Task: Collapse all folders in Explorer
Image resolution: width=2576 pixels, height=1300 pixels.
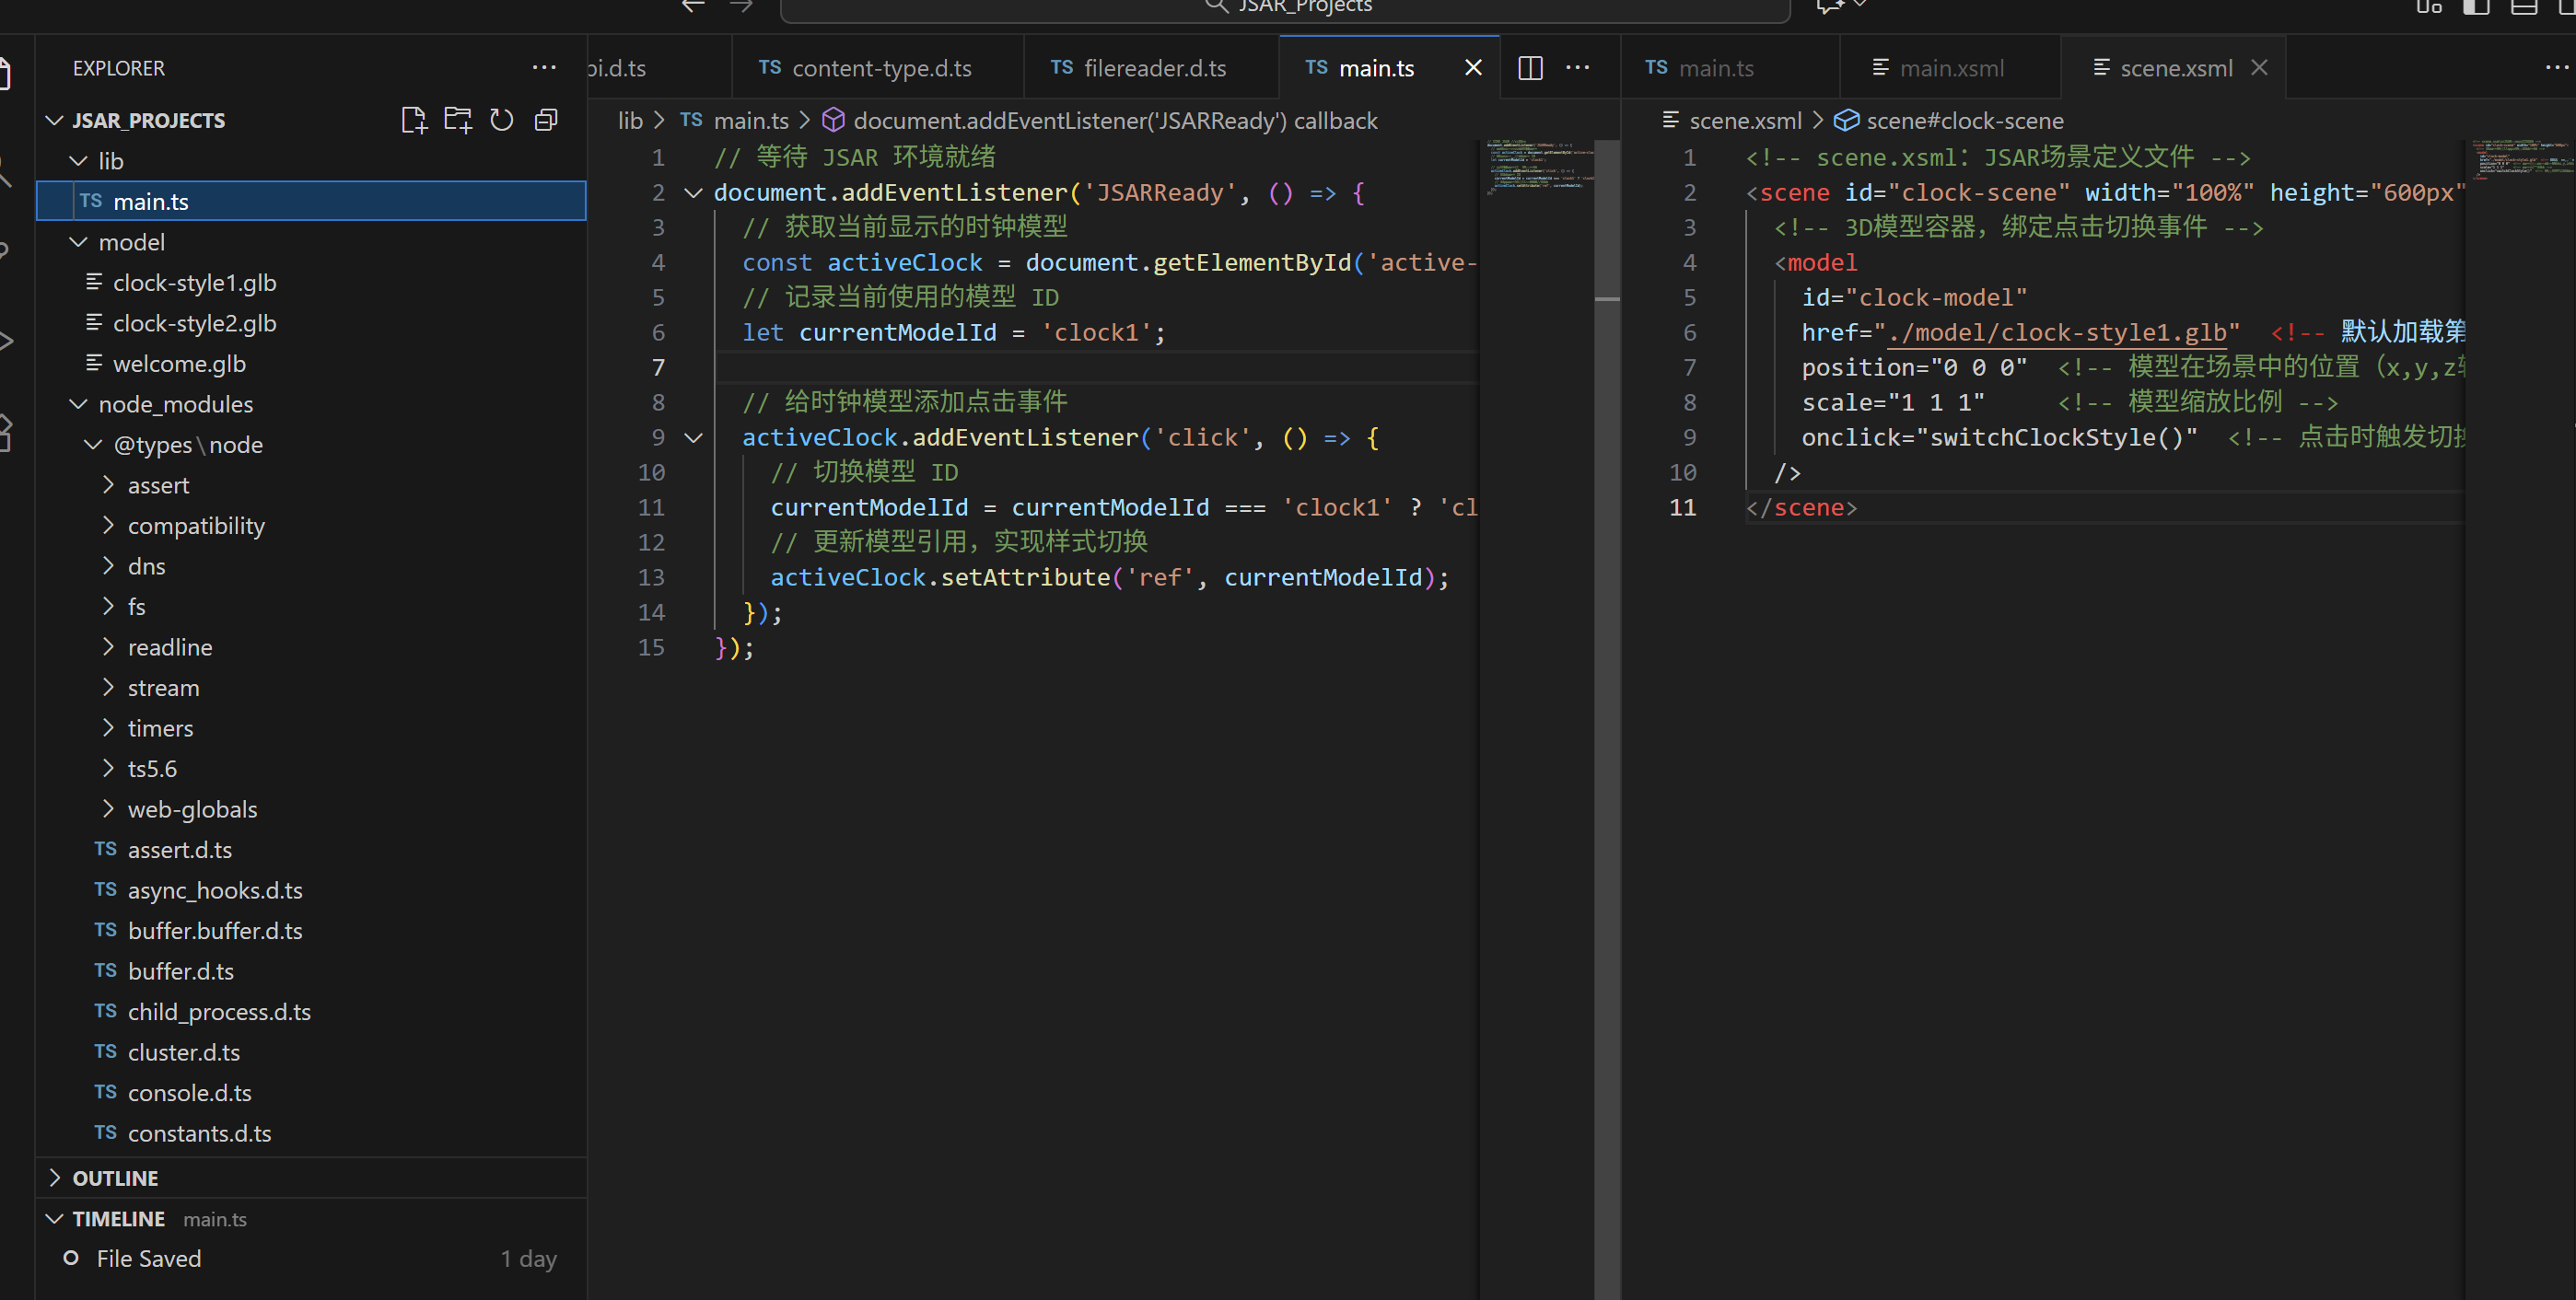Action: [x=546, y=120]
